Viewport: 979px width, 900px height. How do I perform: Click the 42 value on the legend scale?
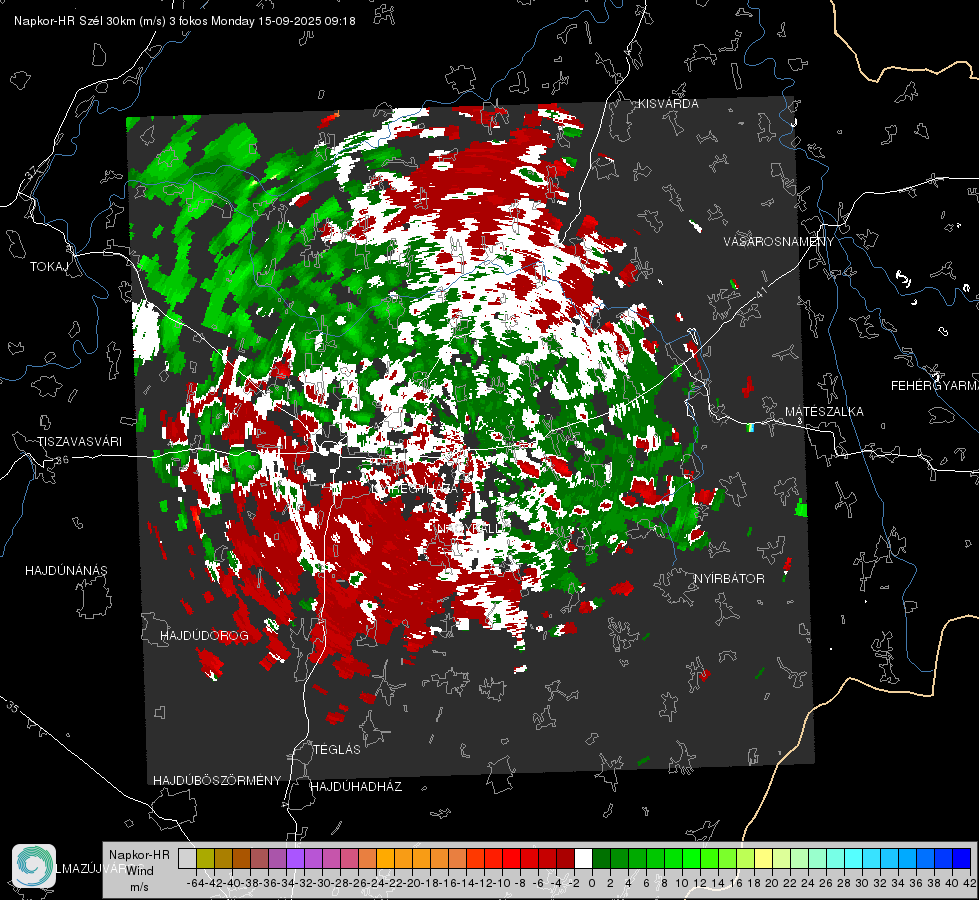tap(970, 883)
